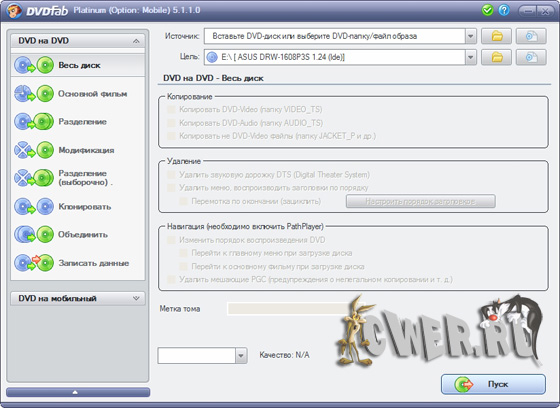Click the green checkmark settings icon

click(x=487, y=10)
